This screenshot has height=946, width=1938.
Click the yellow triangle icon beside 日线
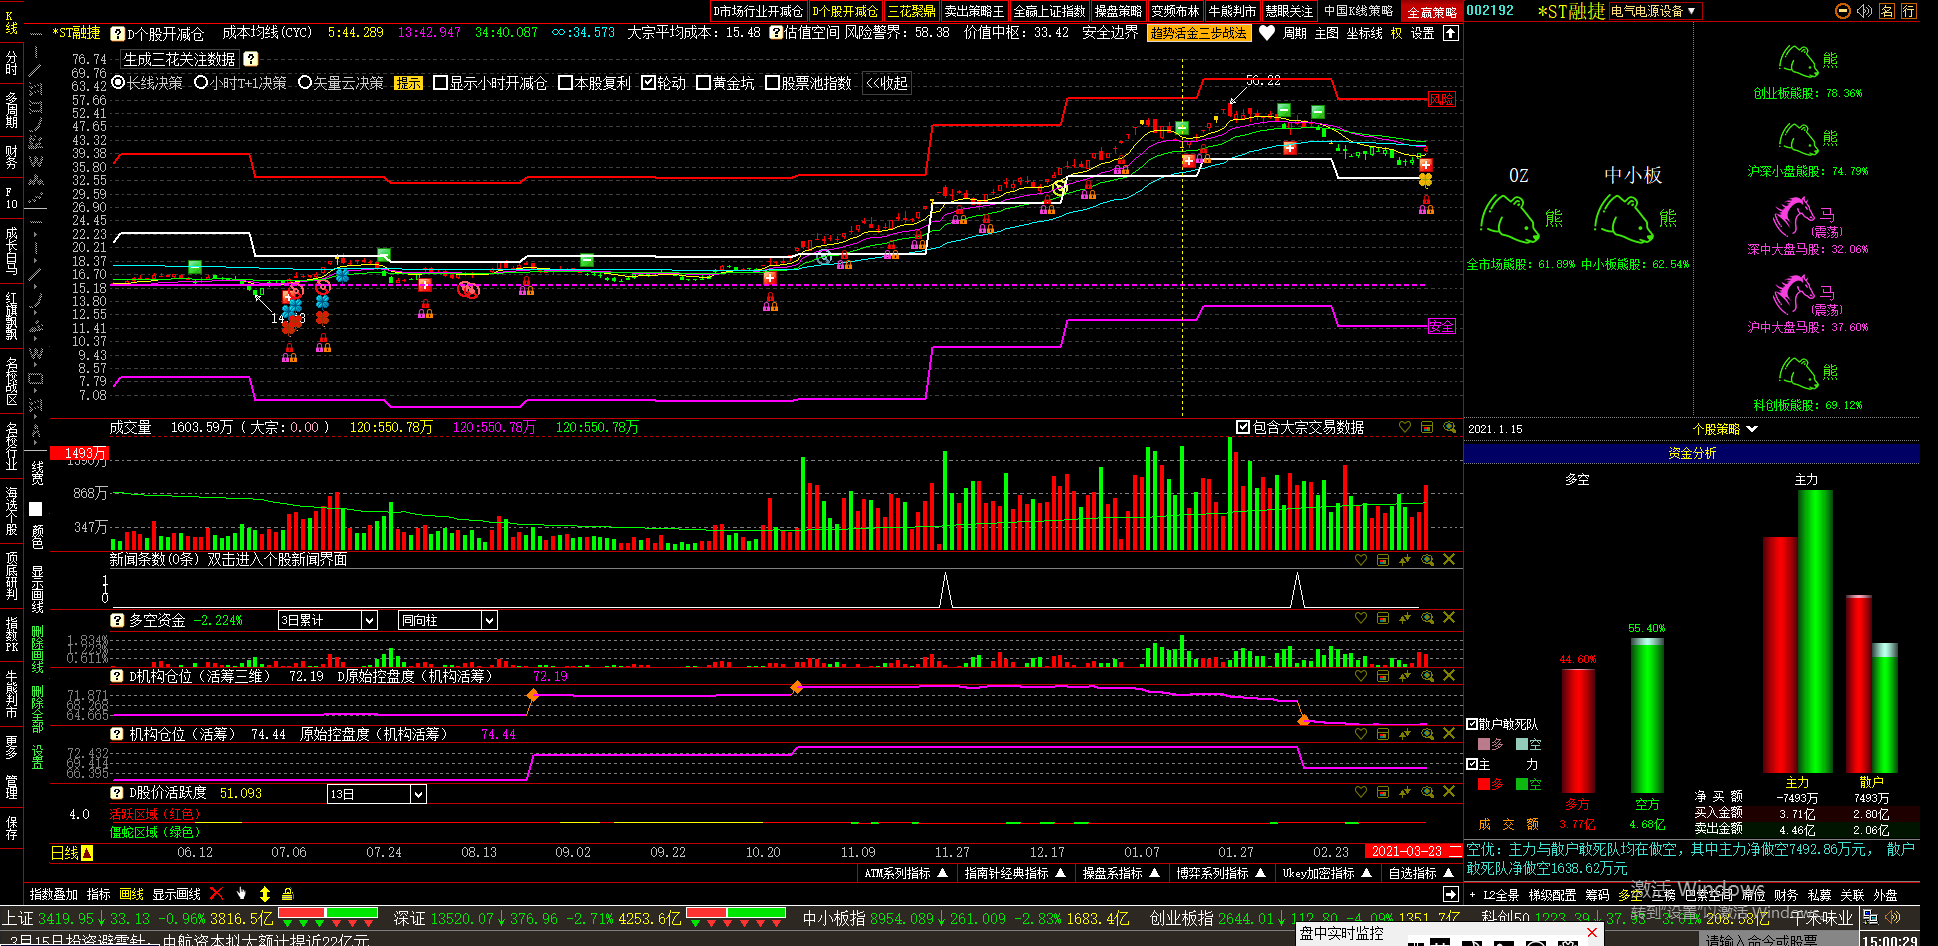pyautogui.click(x=87, y=853)
